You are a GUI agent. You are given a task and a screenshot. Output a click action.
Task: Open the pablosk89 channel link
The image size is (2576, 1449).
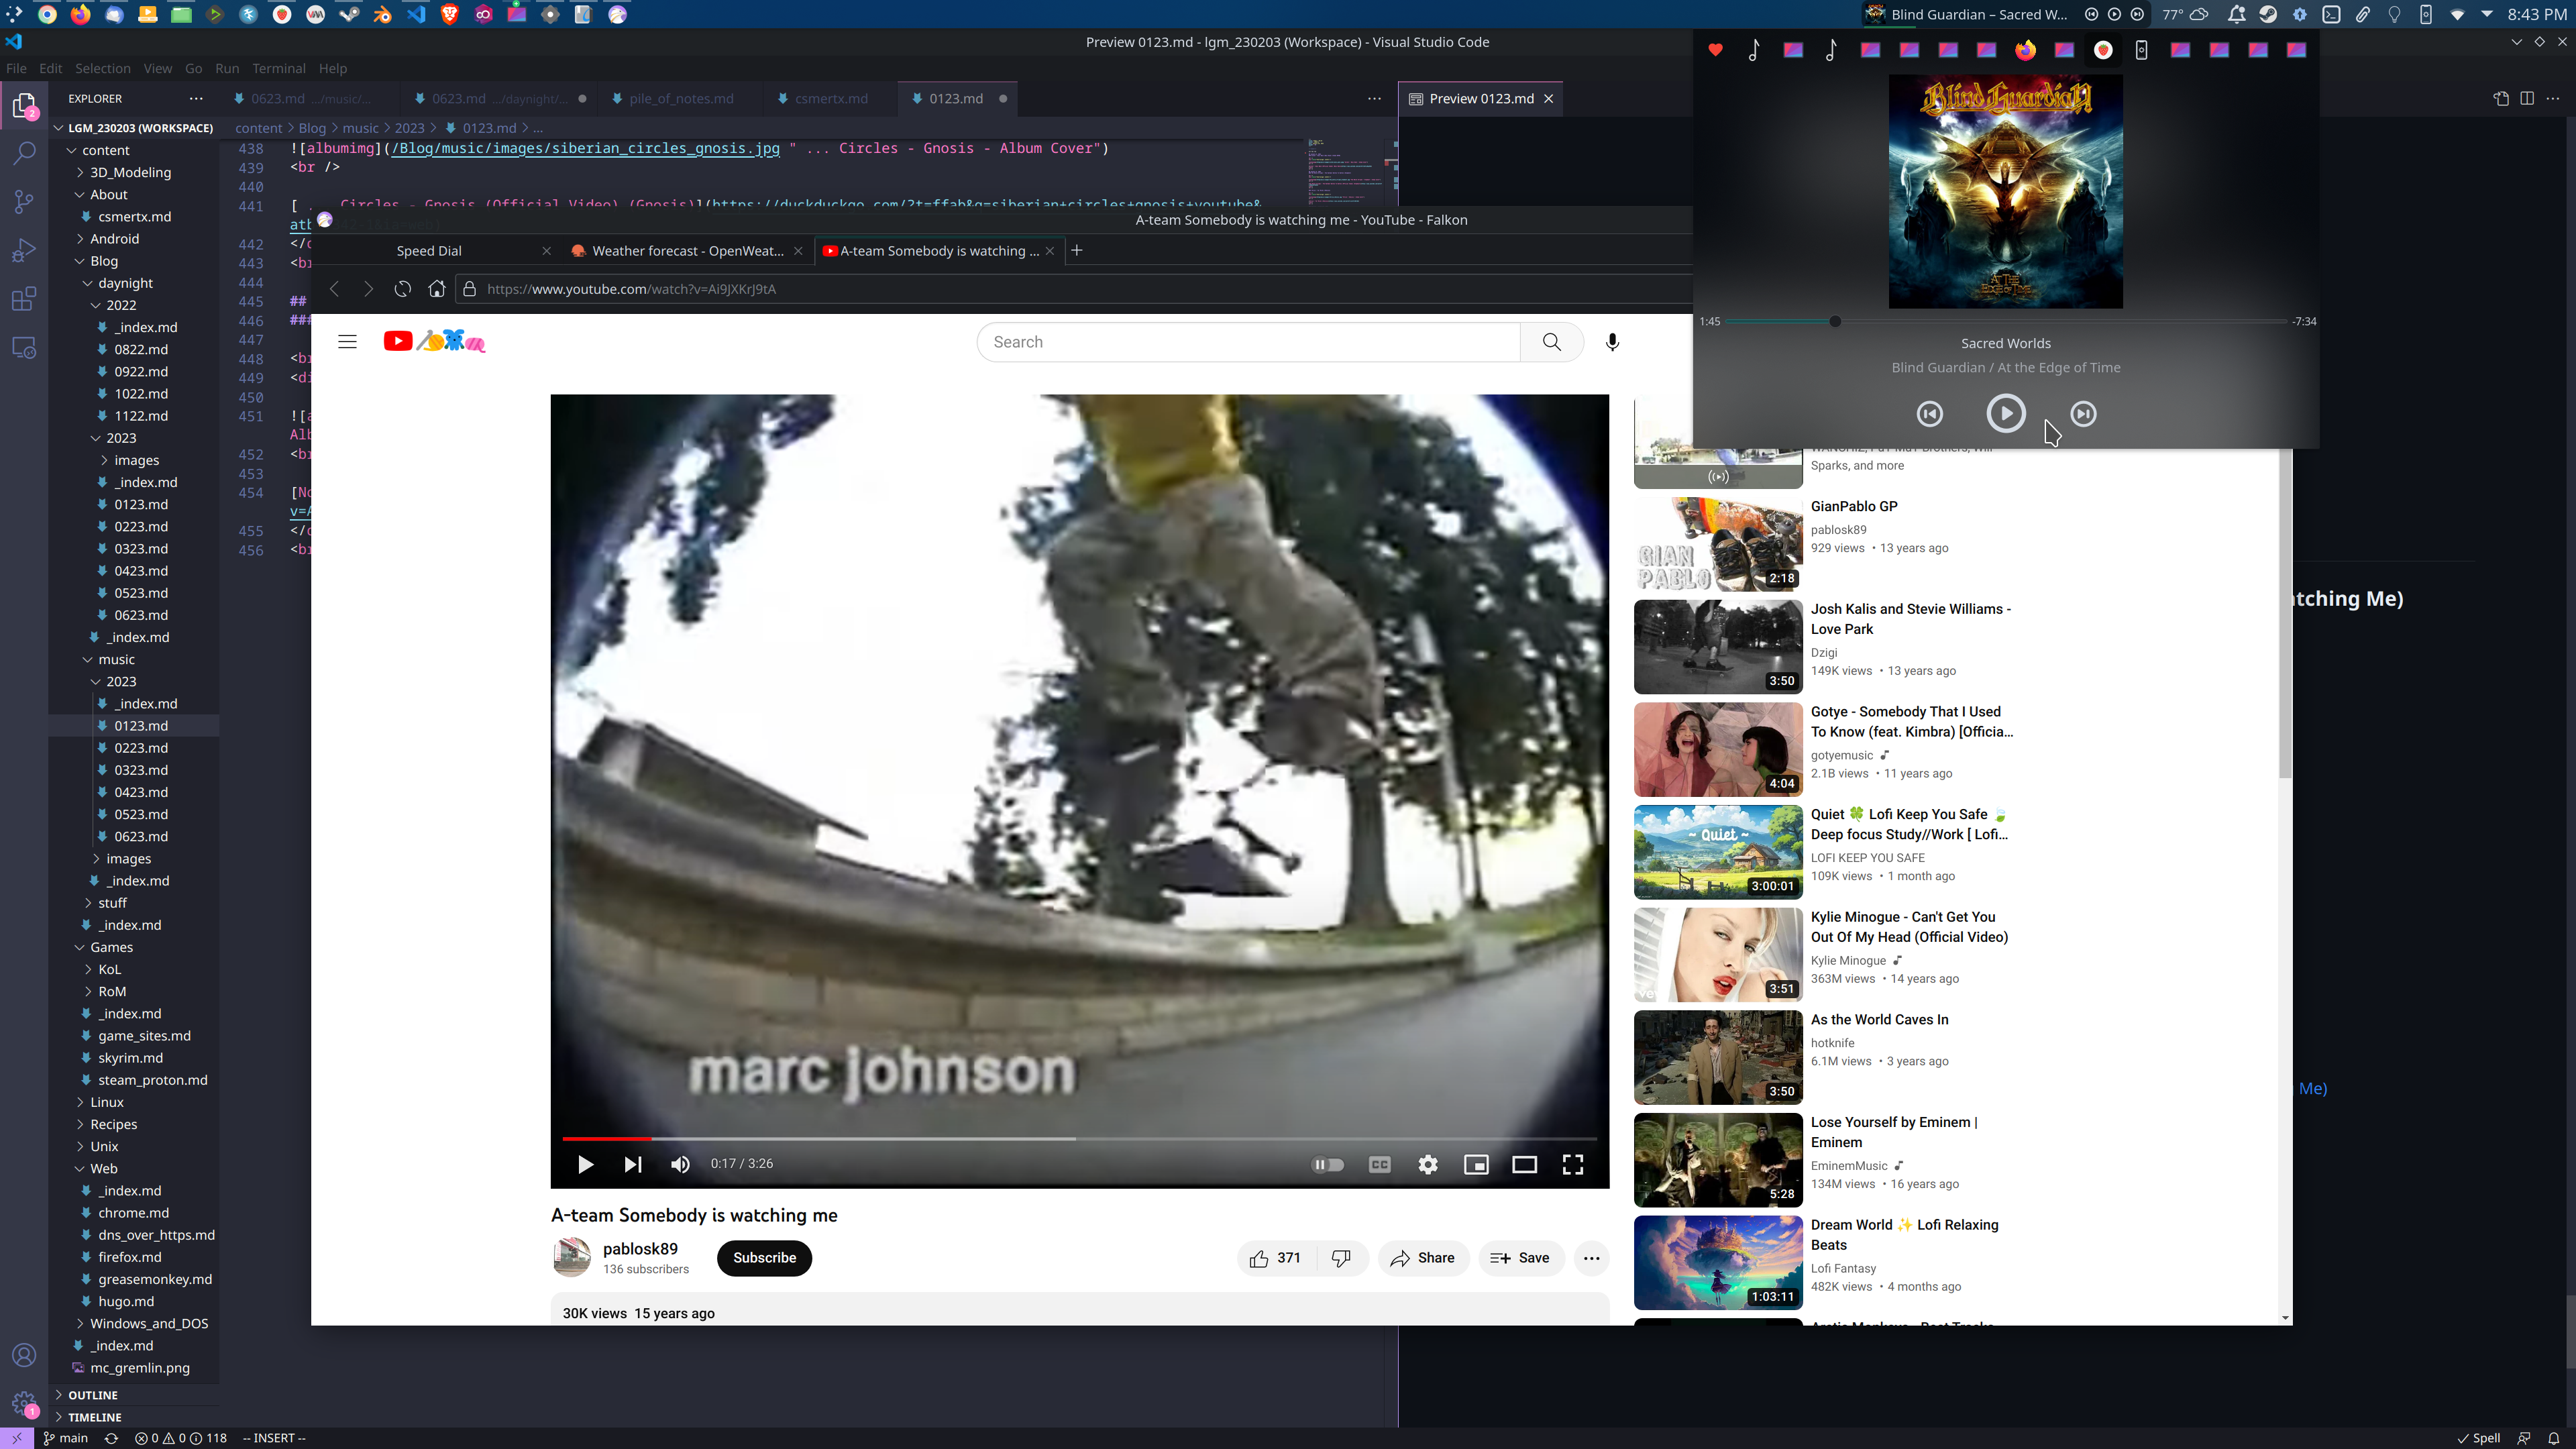point(640,1249)
